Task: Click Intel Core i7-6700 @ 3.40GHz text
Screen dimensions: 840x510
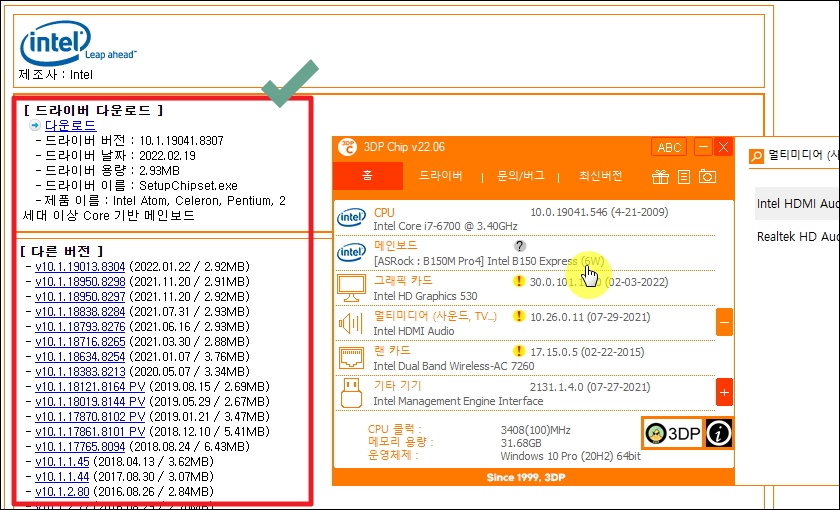Action: coord(445,226)
